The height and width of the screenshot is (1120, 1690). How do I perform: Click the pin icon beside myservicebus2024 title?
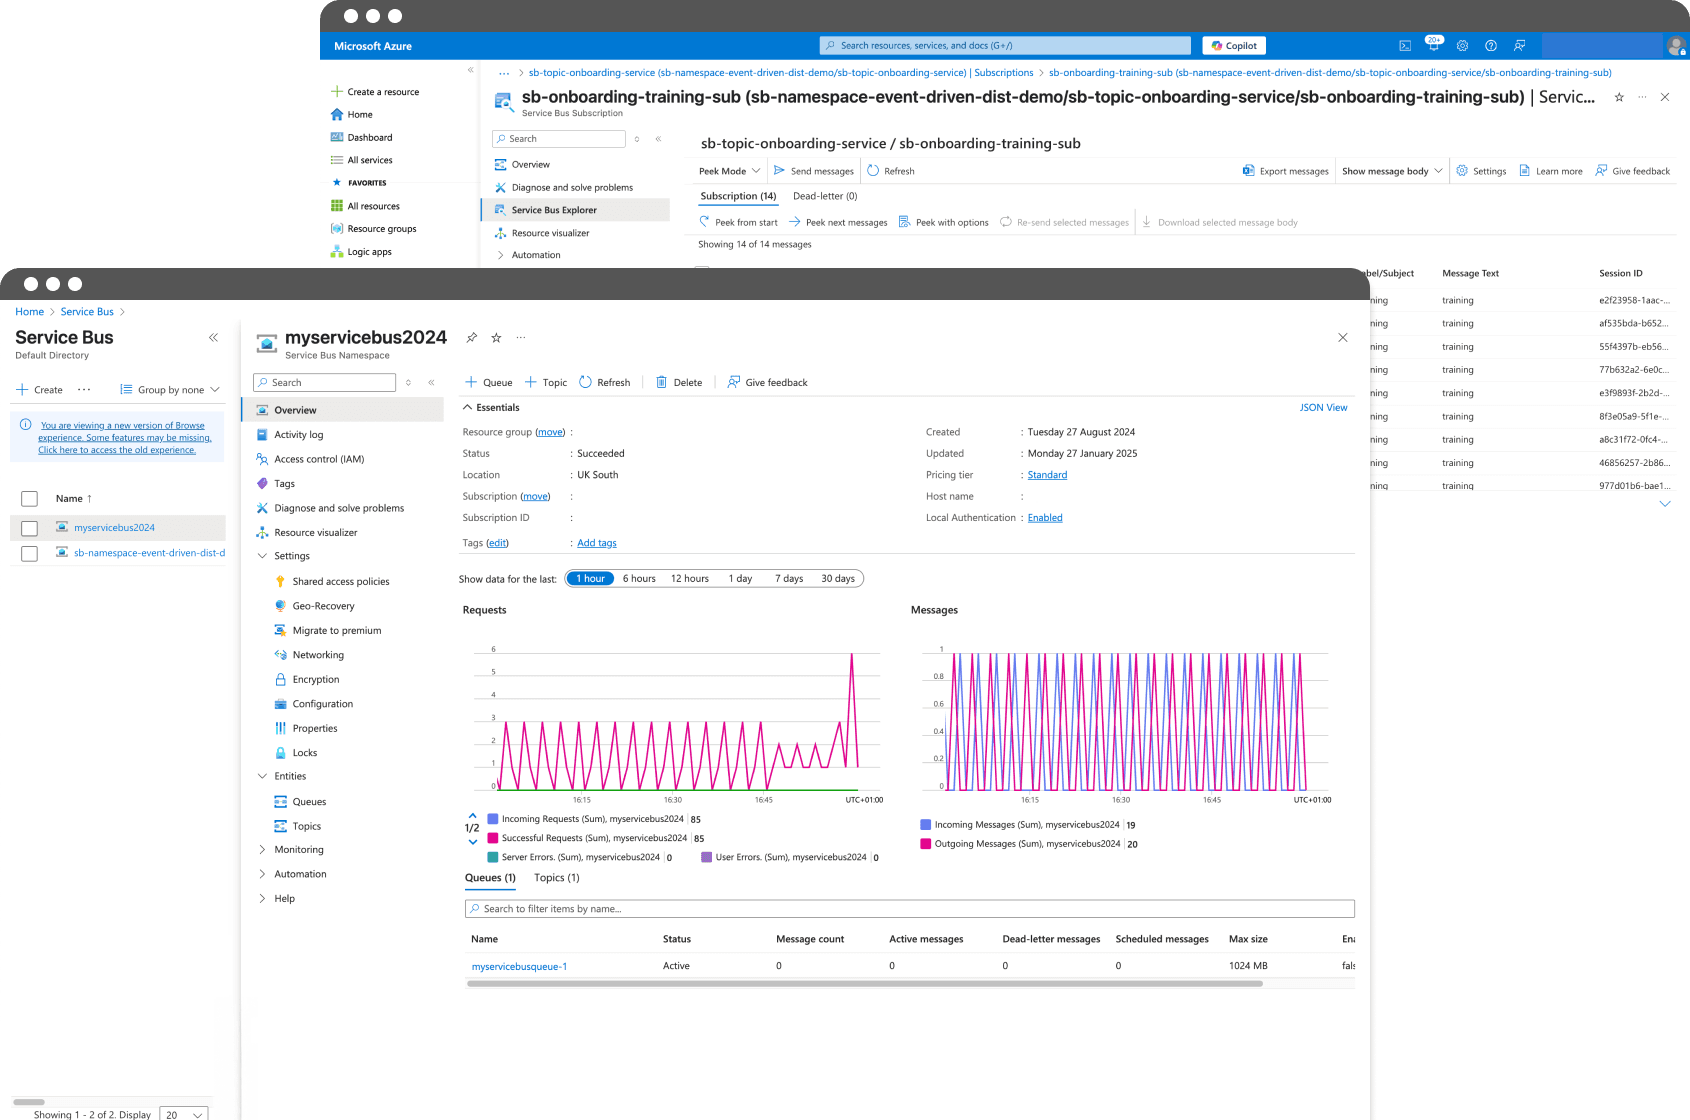tap(471, 338)
